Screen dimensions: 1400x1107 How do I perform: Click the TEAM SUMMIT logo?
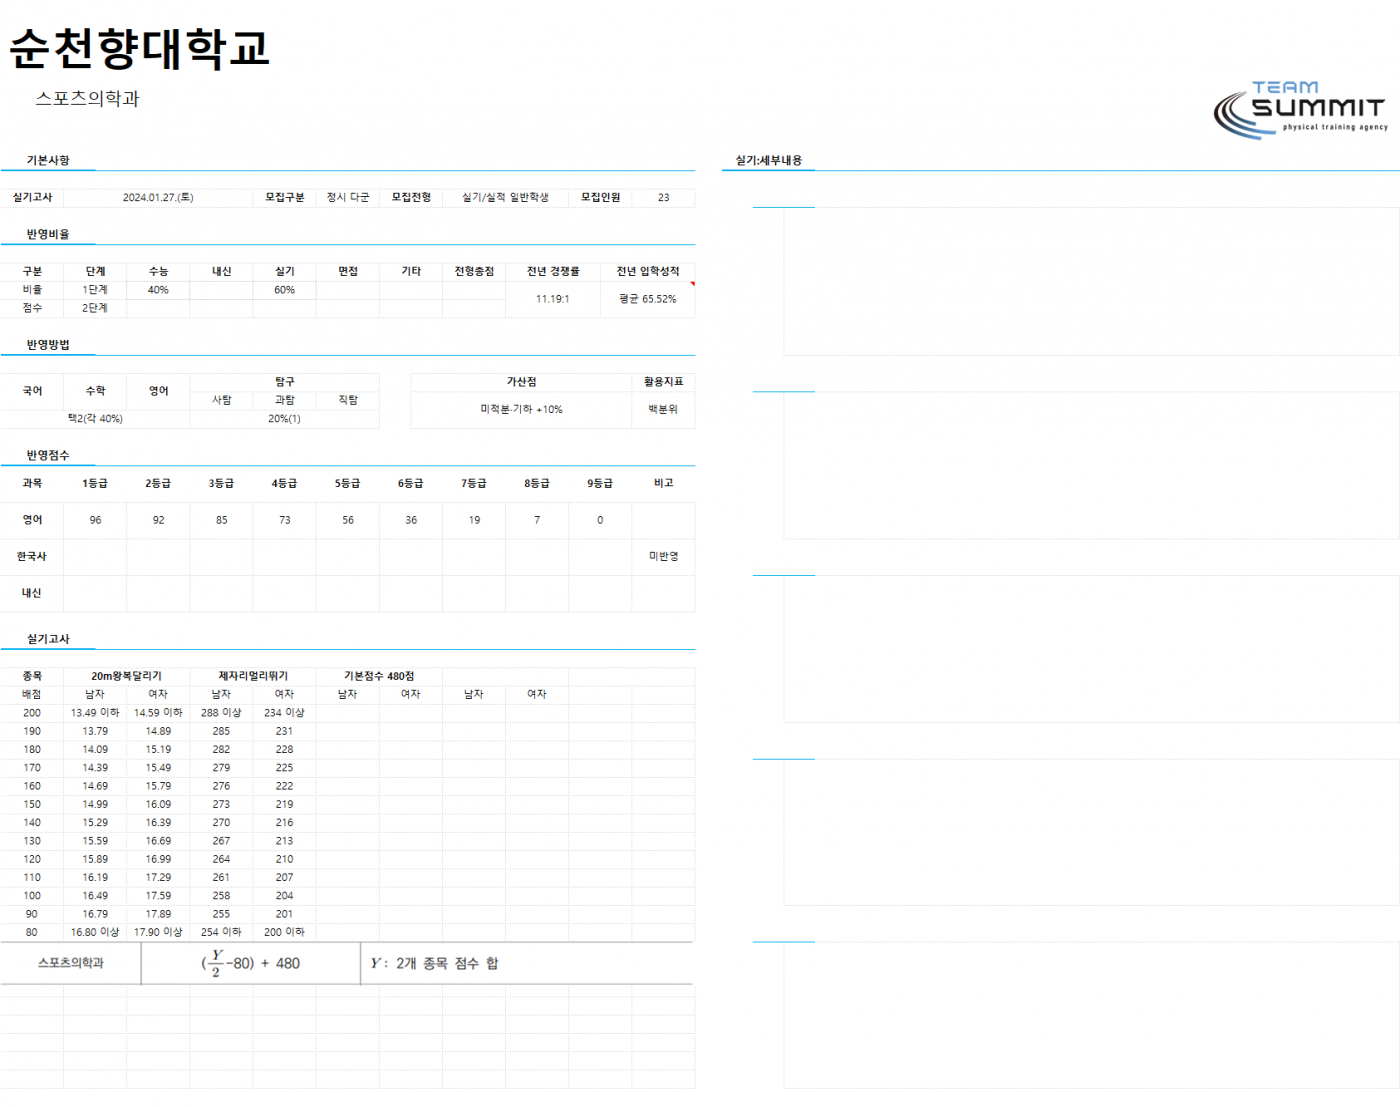click(1301, 109)
